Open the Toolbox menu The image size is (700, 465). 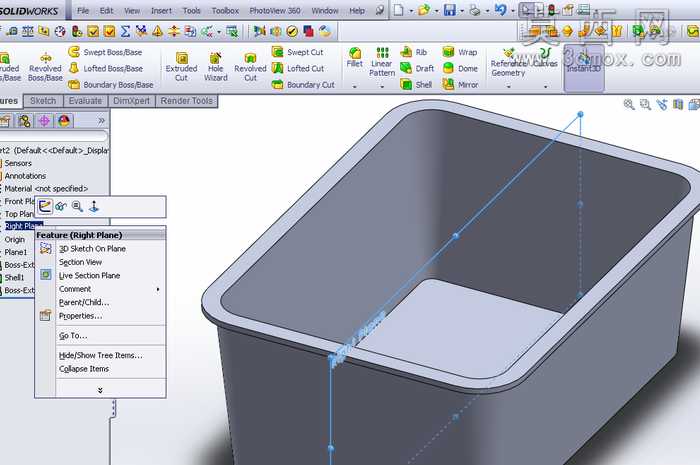click(x=225, y=10)
